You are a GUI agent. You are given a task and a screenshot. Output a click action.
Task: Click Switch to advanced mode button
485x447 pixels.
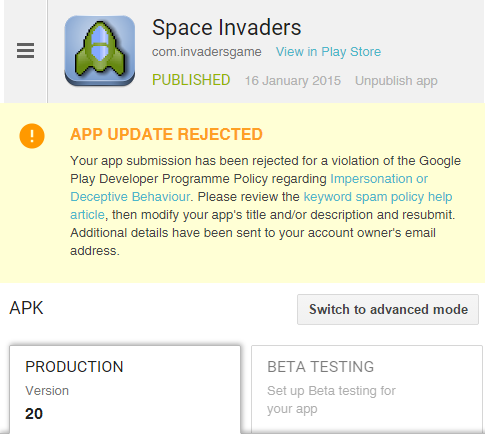388,309
